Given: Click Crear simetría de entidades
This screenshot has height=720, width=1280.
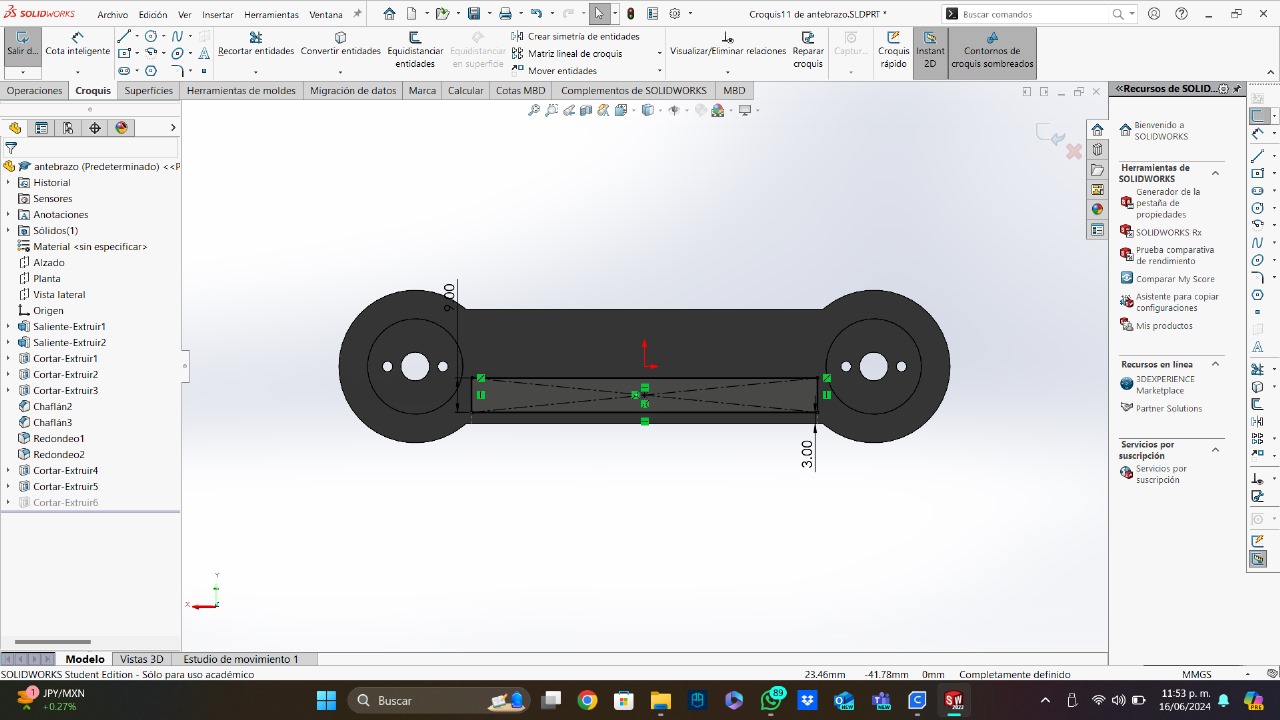Looking at the screenshot, I should (576, 36).
